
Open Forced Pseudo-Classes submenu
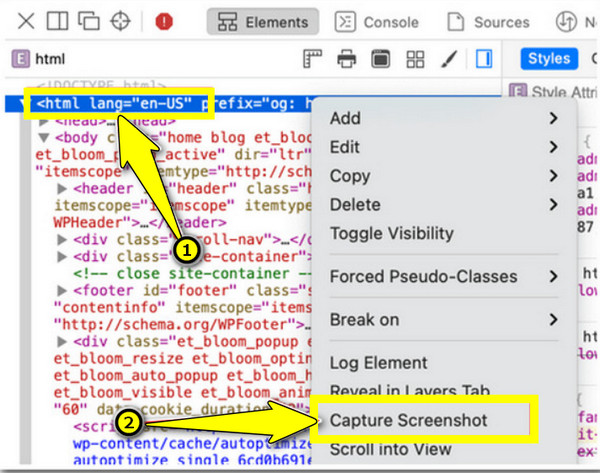(444, 277)
